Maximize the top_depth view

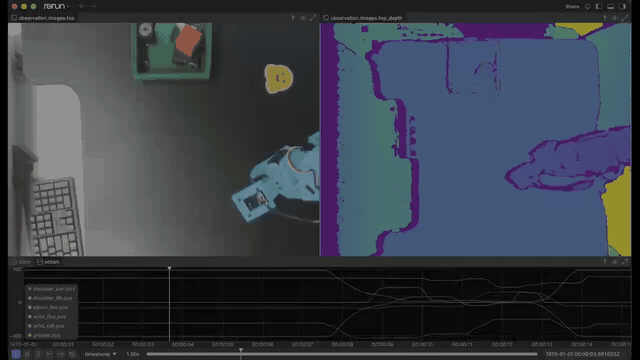(x=625, y=18)
